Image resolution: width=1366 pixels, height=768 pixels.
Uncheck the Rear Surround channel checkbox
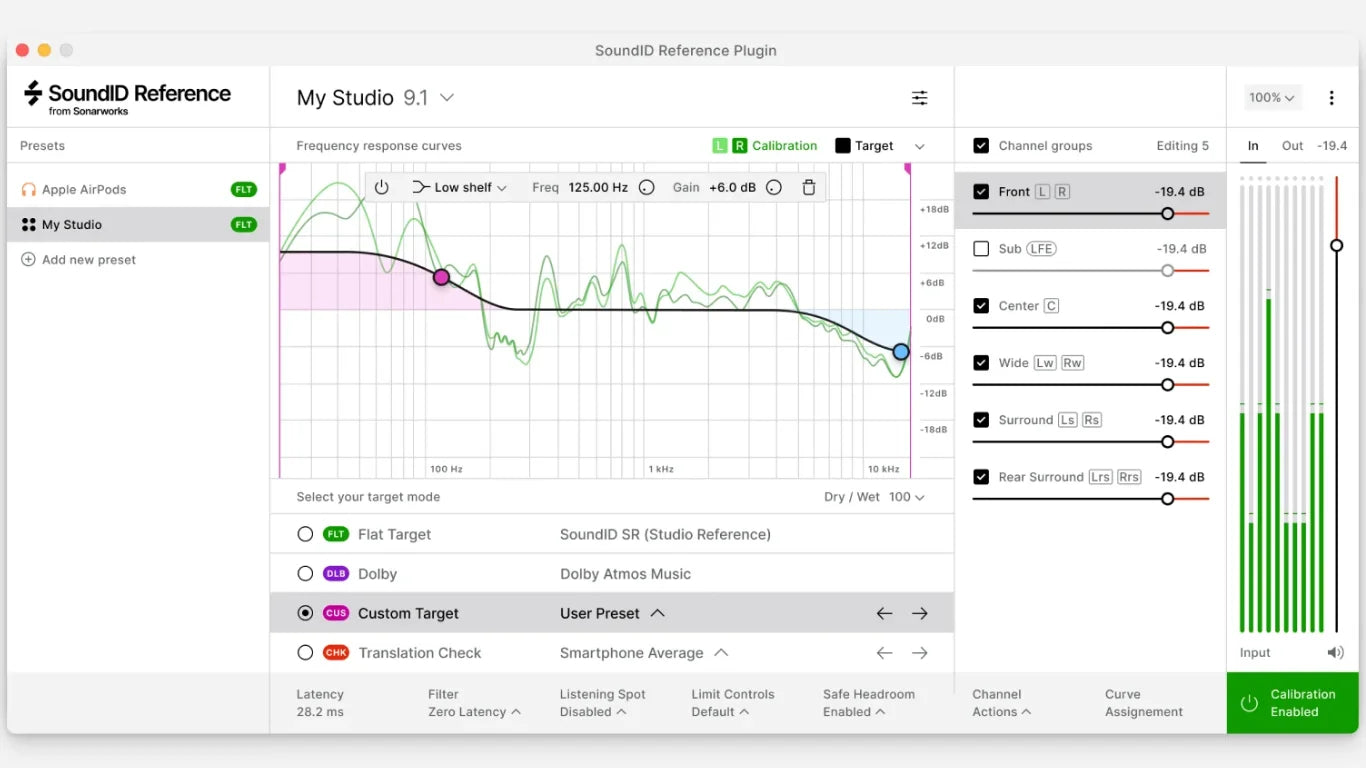pos(981,477)
